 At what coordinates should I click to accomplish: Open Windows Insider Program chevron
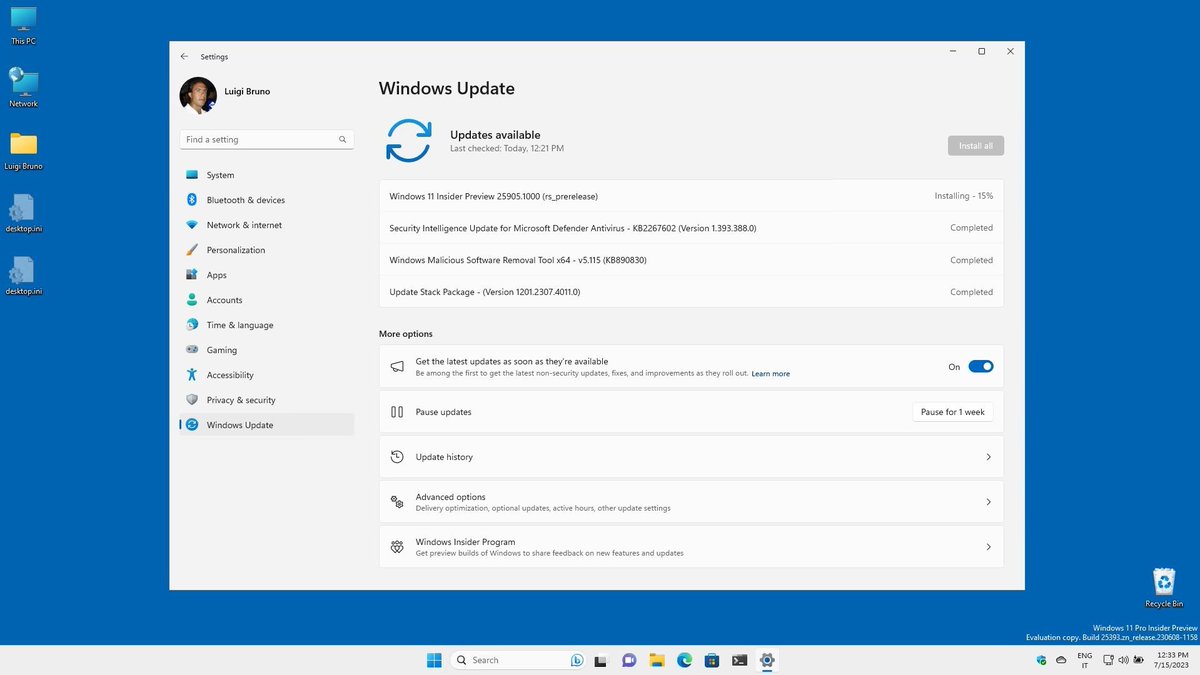click(x=988, y=547)
